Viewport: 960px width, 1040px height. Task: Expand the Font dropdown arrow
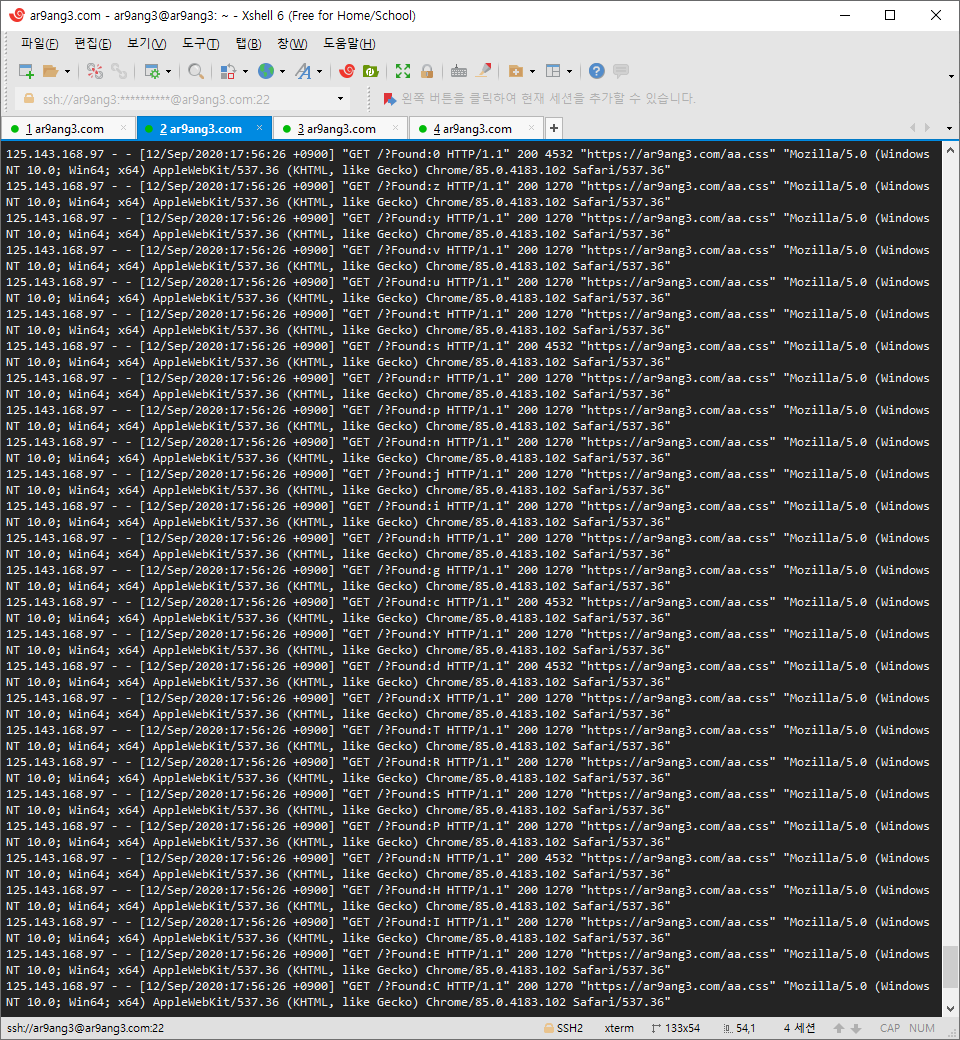tap(320, 72)
